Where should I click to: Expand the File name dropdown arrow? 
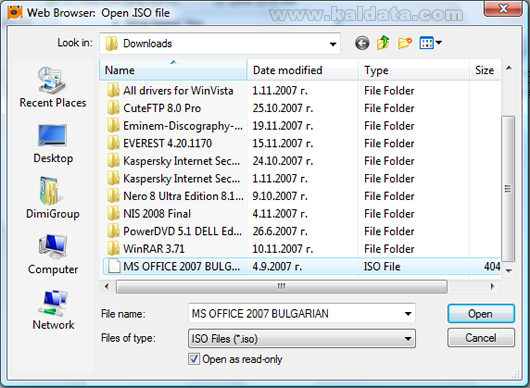tap(408, 314)
